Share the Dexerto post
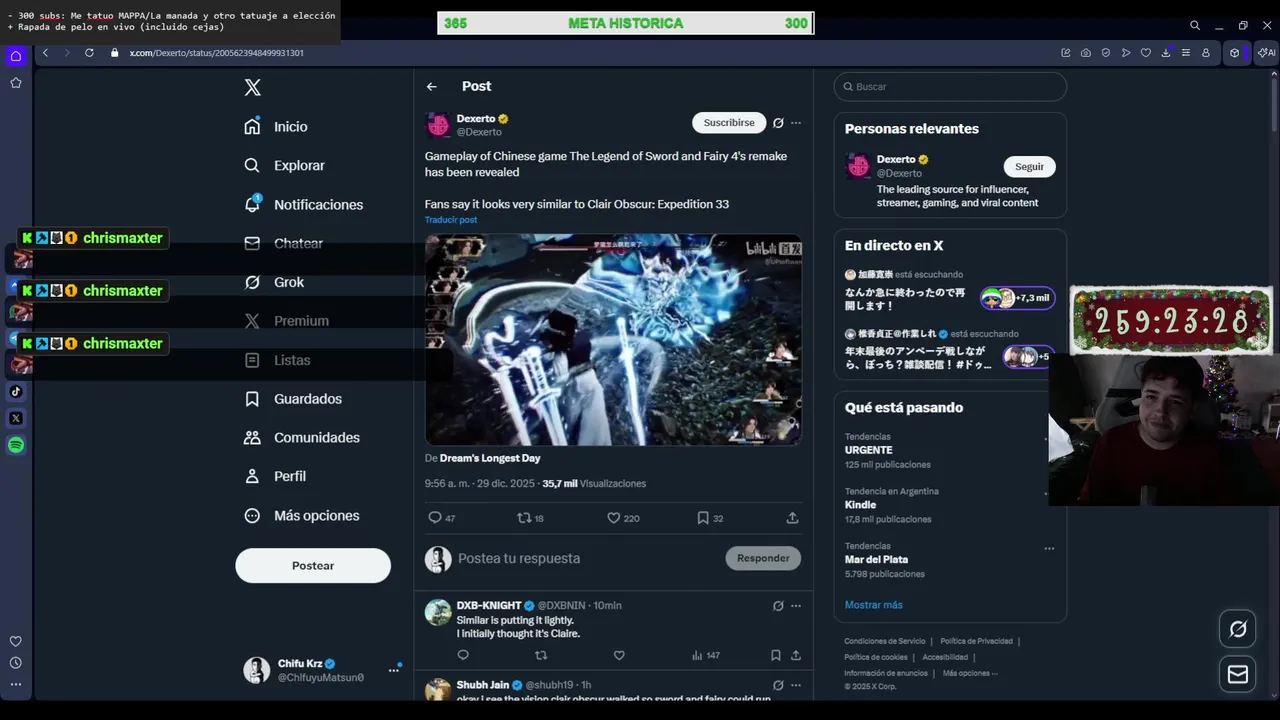Screen dimensions: 1280x720 [792, 518]
